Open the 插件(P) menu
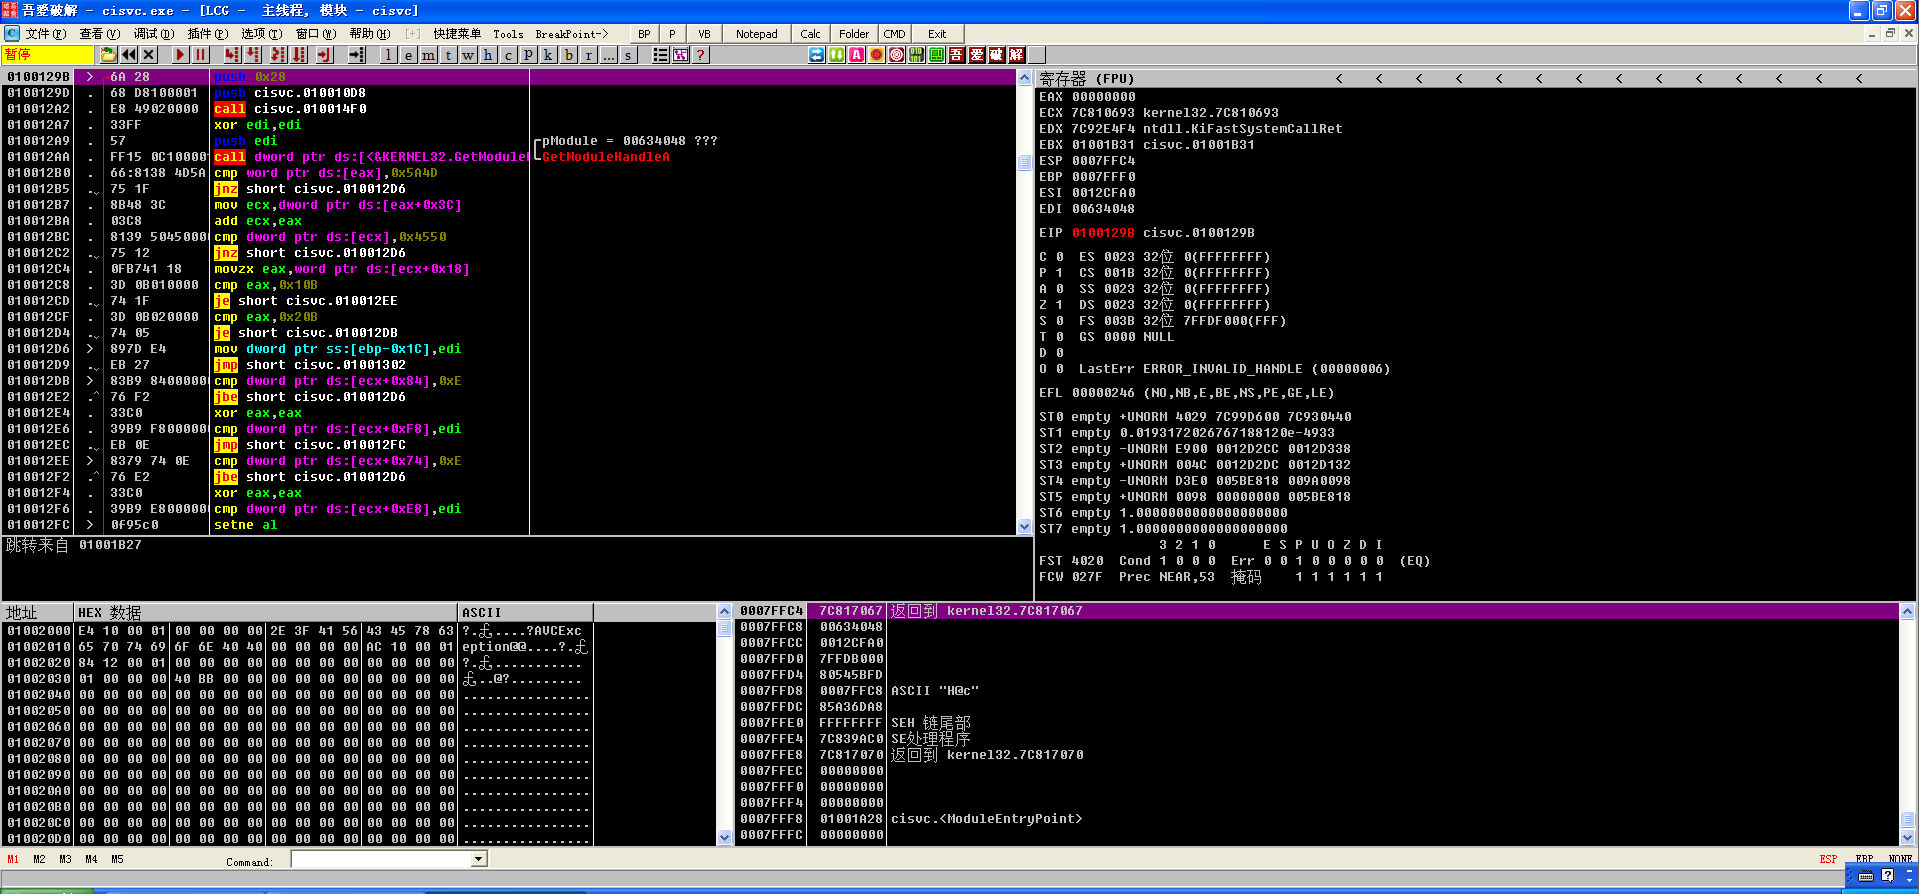Screen dimensions: 1919x894 [207, 34]
